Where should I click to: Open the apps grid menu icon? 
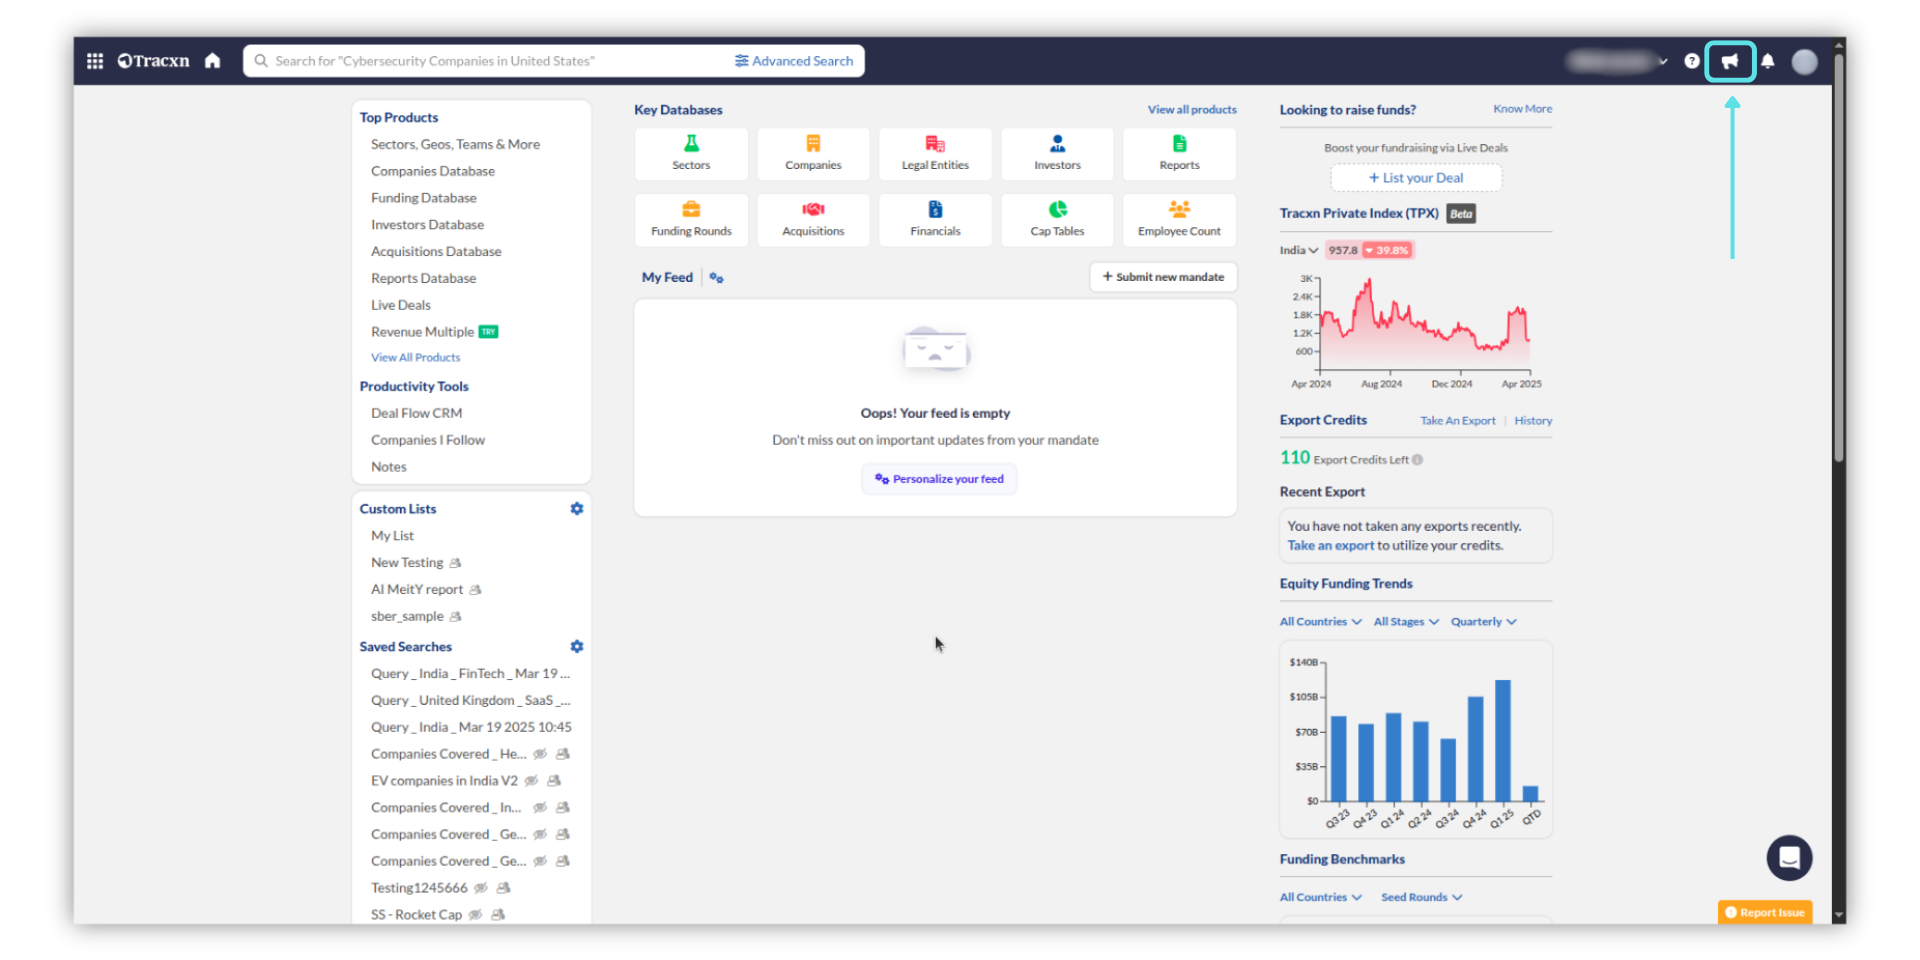tap(95, 61)
